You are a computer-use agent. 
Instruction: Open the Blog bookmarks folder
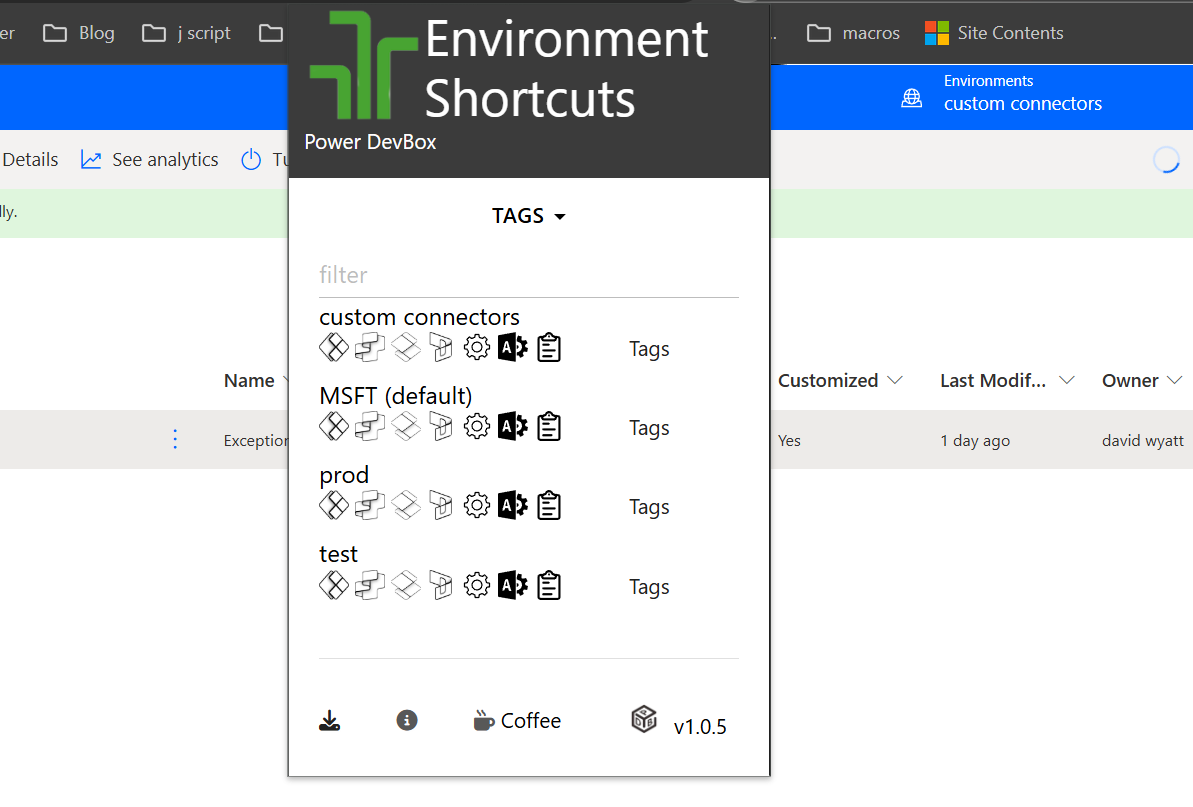pyautogui.click(x=79, y=33)
